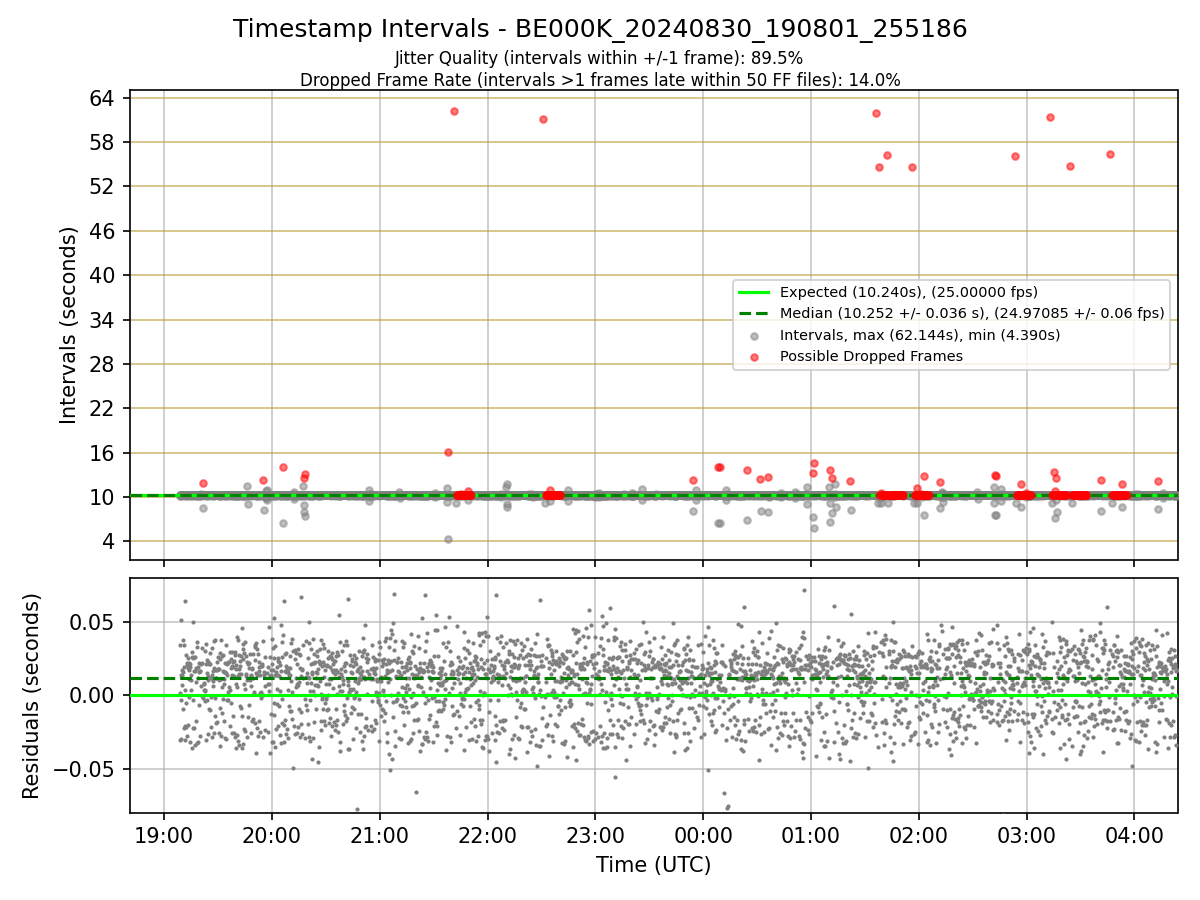Viewport: 1200px width, 900px height.
Task: Click the gray dot marker in the legend
Action: click(755, 335)
